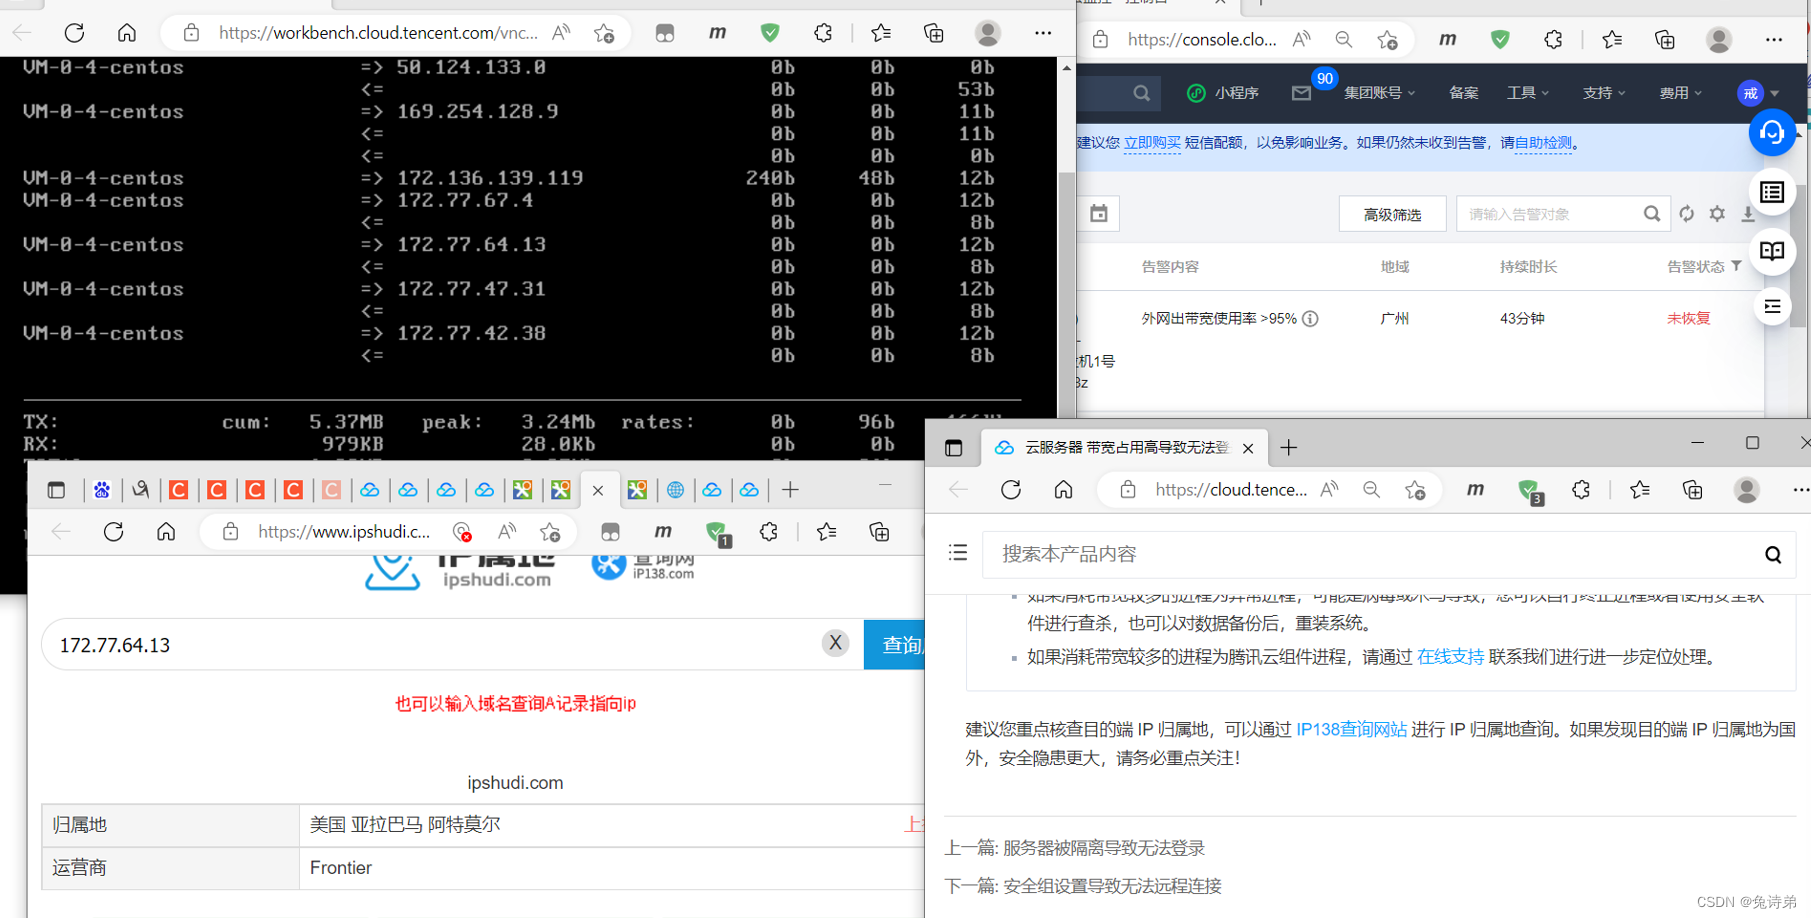
Task: Open the console search magnifier in the dark nav bar
Action: tap(1141, 93)
